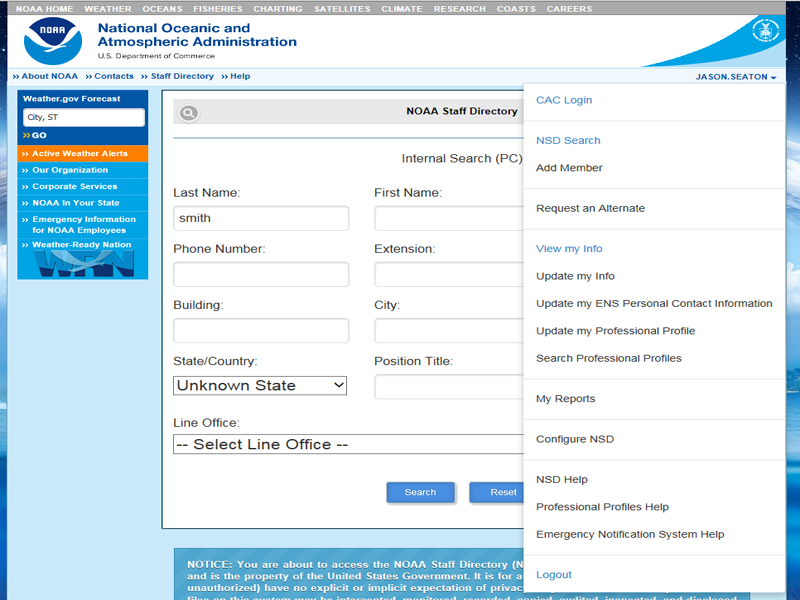Open the State/Country dropdown
This screenshot has height=600, width=800.
(260, 385)
